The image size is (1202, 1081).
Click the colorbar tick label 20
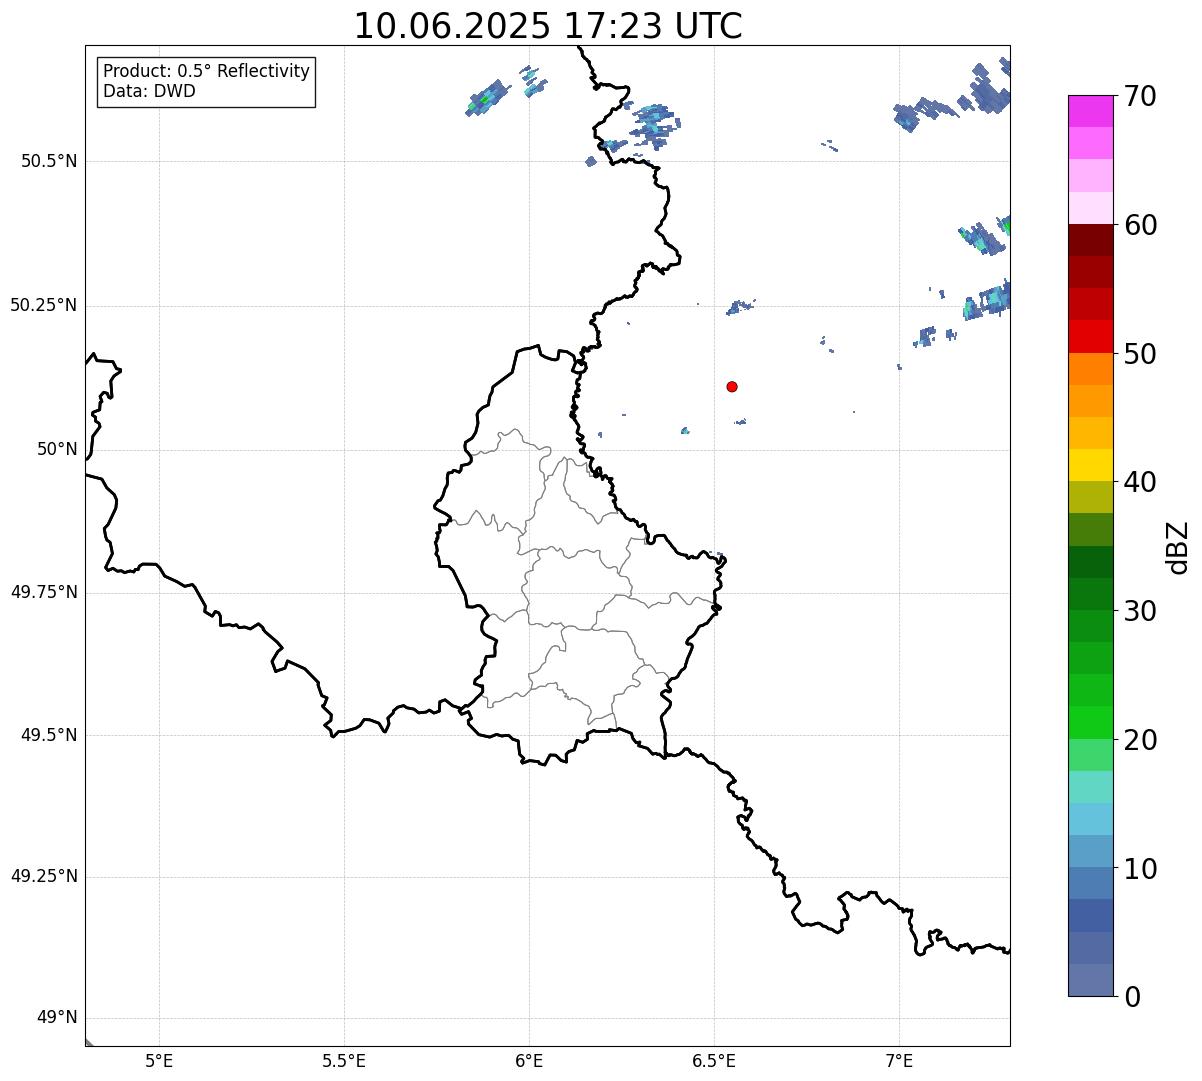coord(1140,740)
